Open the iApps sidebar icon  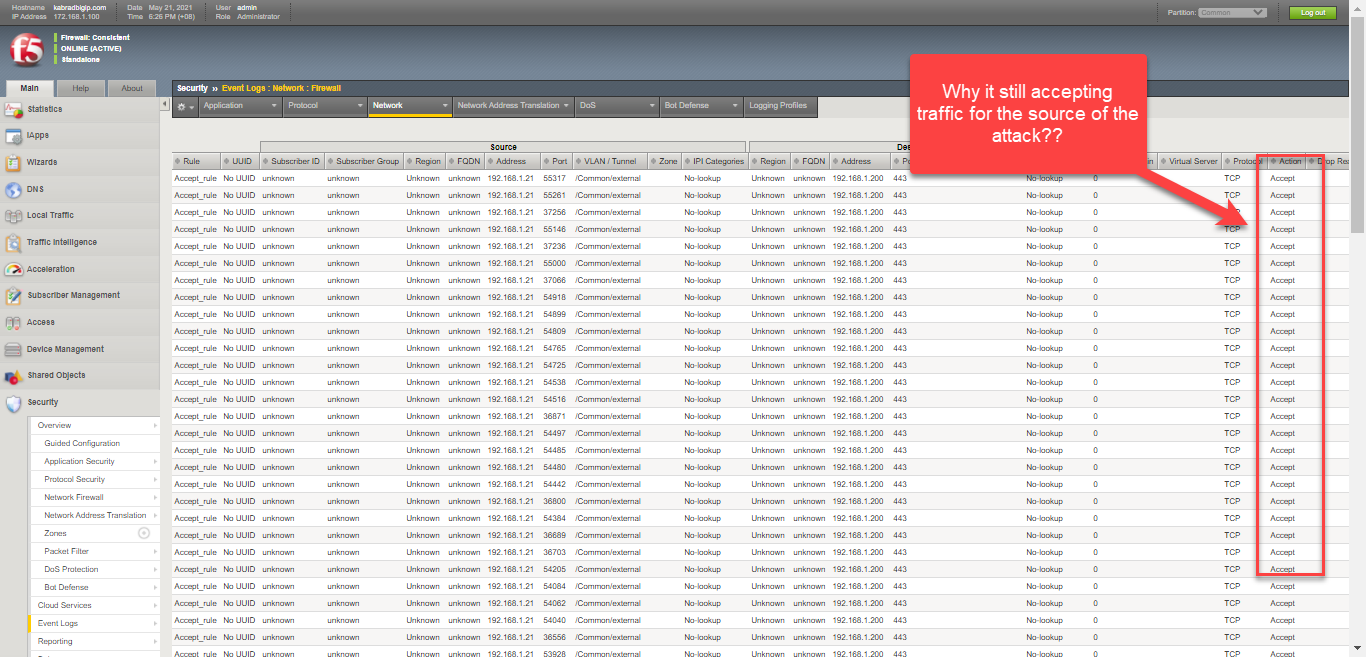point(13,136)
